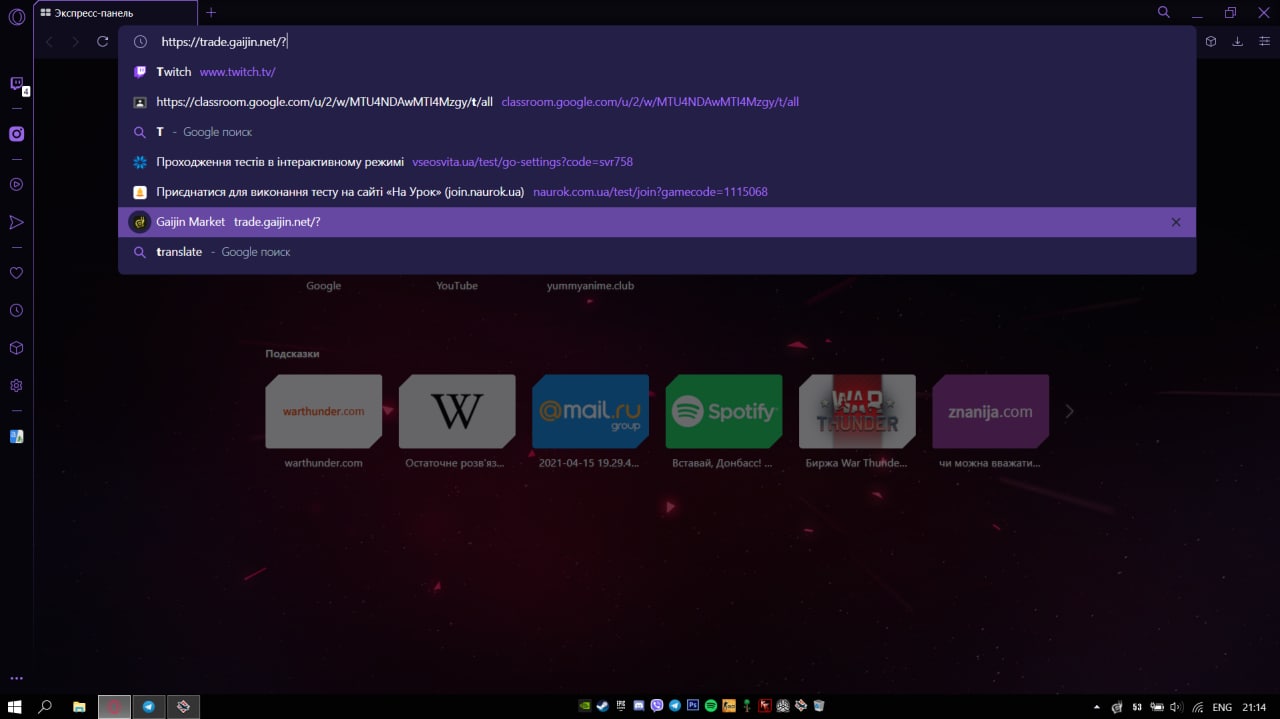Open Steam in the taskbar
The image size is (1280, 719).
pyautogui.click(x=602, y=706)
